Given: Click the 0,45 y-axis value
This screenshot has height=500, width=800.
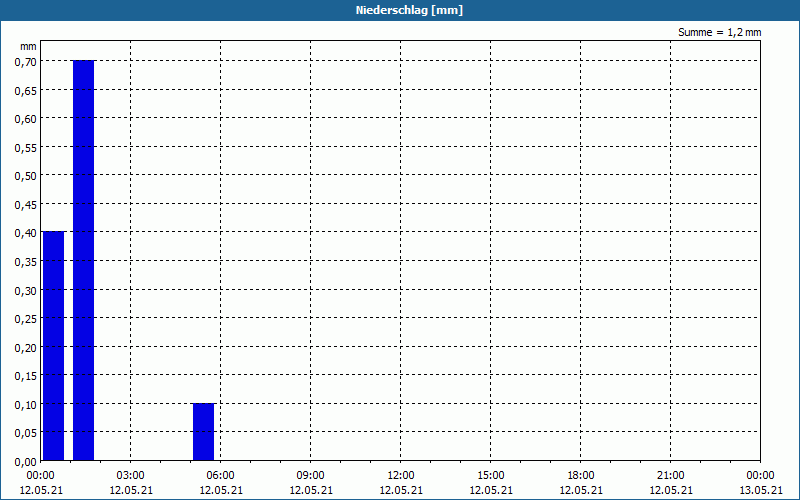Looking at the screenshot, I should (26, 205).
